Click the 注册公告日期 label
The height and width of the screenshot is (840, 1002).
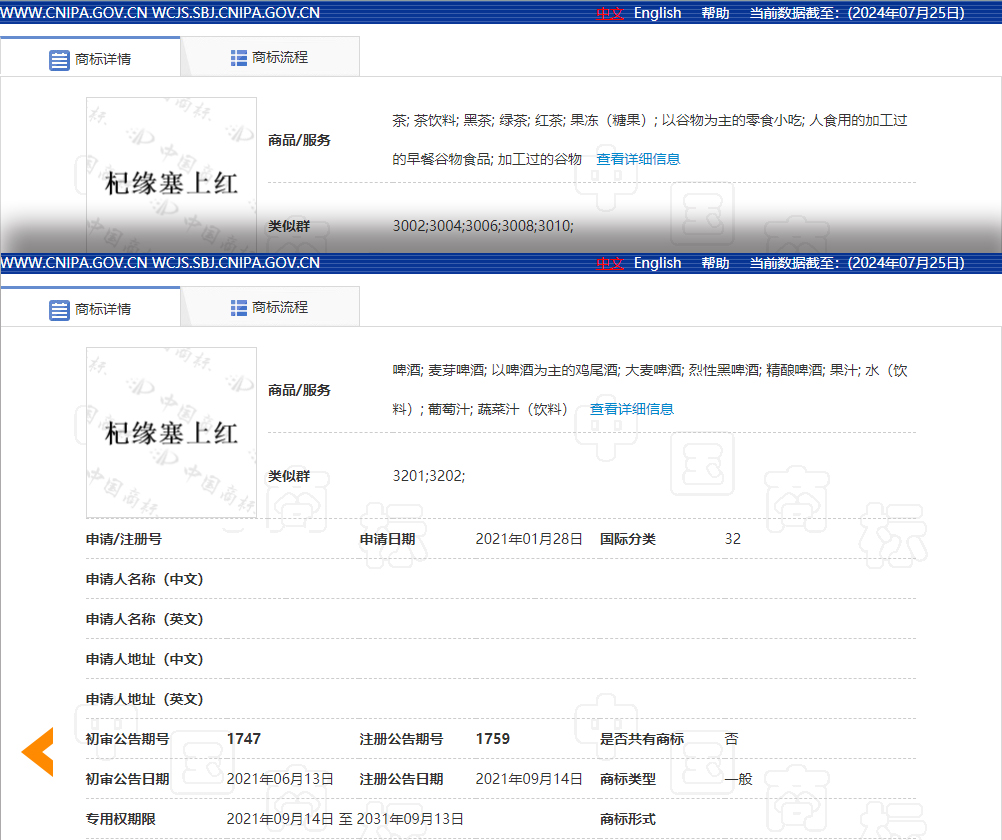[x=401, y=779]
